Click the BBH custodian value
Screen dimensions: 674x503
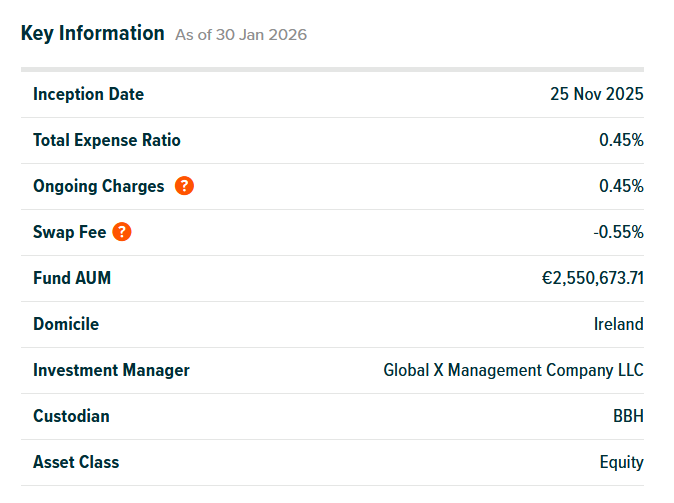point(628,416)
